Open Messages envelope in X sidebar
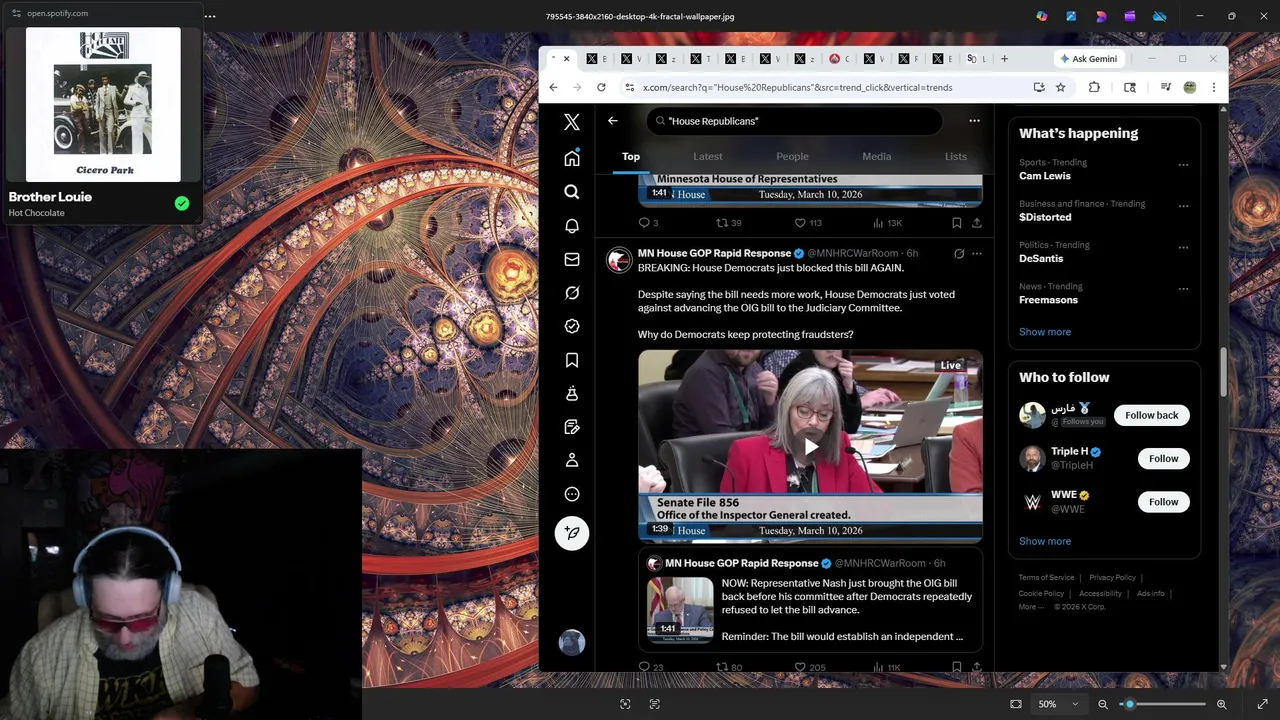Viewport: 1280px width, 720px height. tap(572, 259)
